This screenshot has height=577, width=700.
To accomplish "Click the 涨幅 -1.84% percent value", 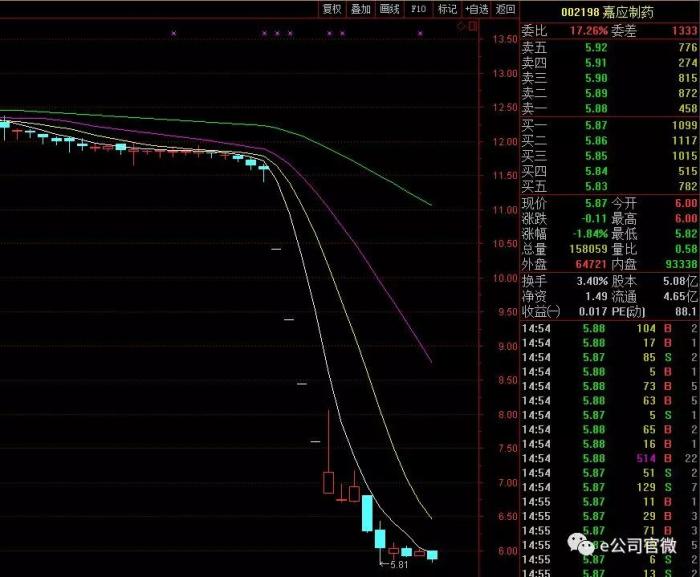I will (590, 234).
